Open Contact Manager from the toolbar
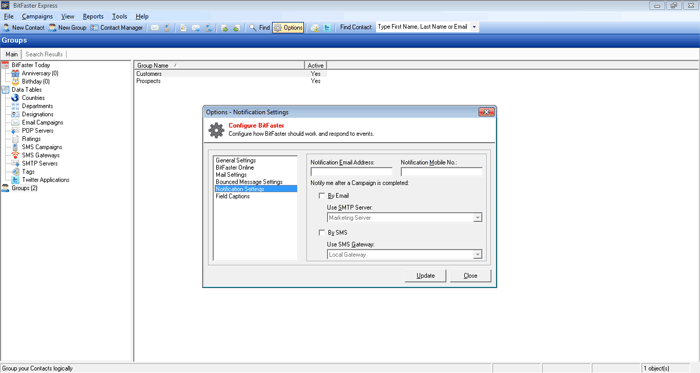The width and height of the screenshot is (700, 373). click(117, 28)
